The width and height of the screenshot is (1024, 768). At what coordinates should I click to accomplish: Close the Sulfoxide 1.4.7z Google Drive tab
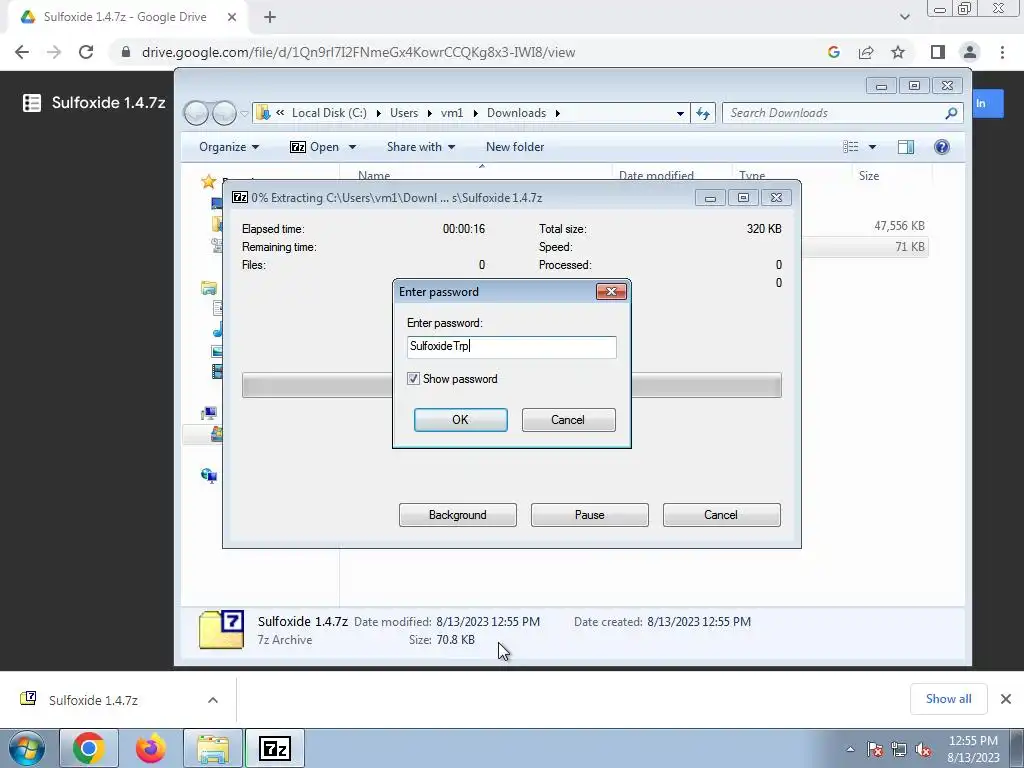pos(232,17)
